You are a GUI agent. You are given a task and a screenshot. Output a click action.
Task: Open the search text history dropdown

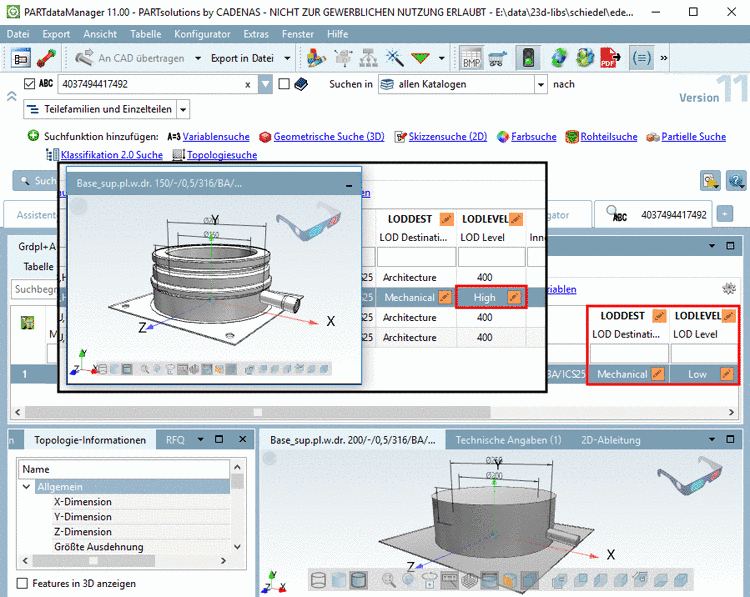click(x=265, y=84)
